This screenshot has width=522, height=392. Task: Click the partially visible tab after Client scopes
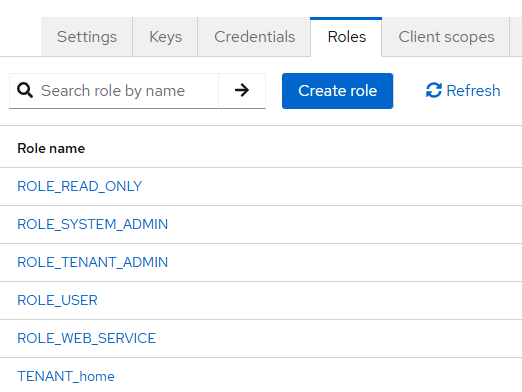pos(516,37)
